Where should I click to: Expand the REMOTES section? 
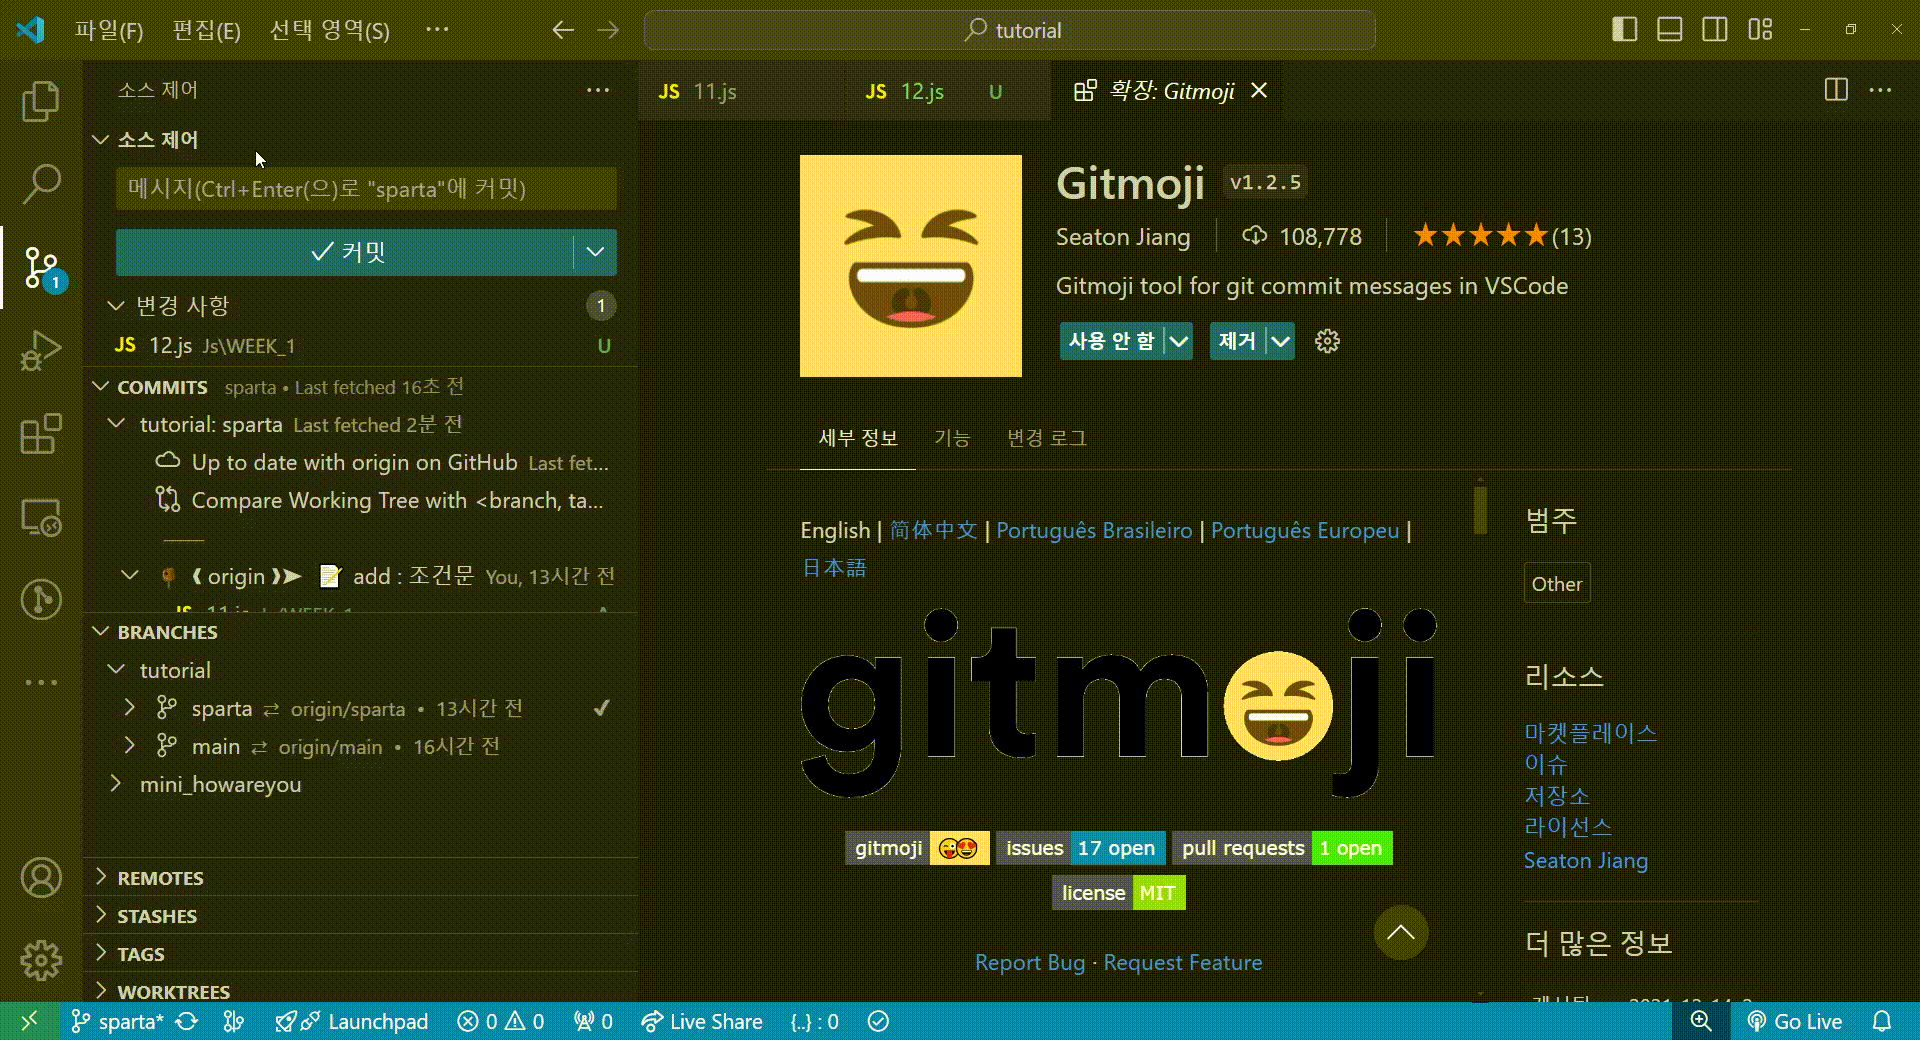coord(160,877)
